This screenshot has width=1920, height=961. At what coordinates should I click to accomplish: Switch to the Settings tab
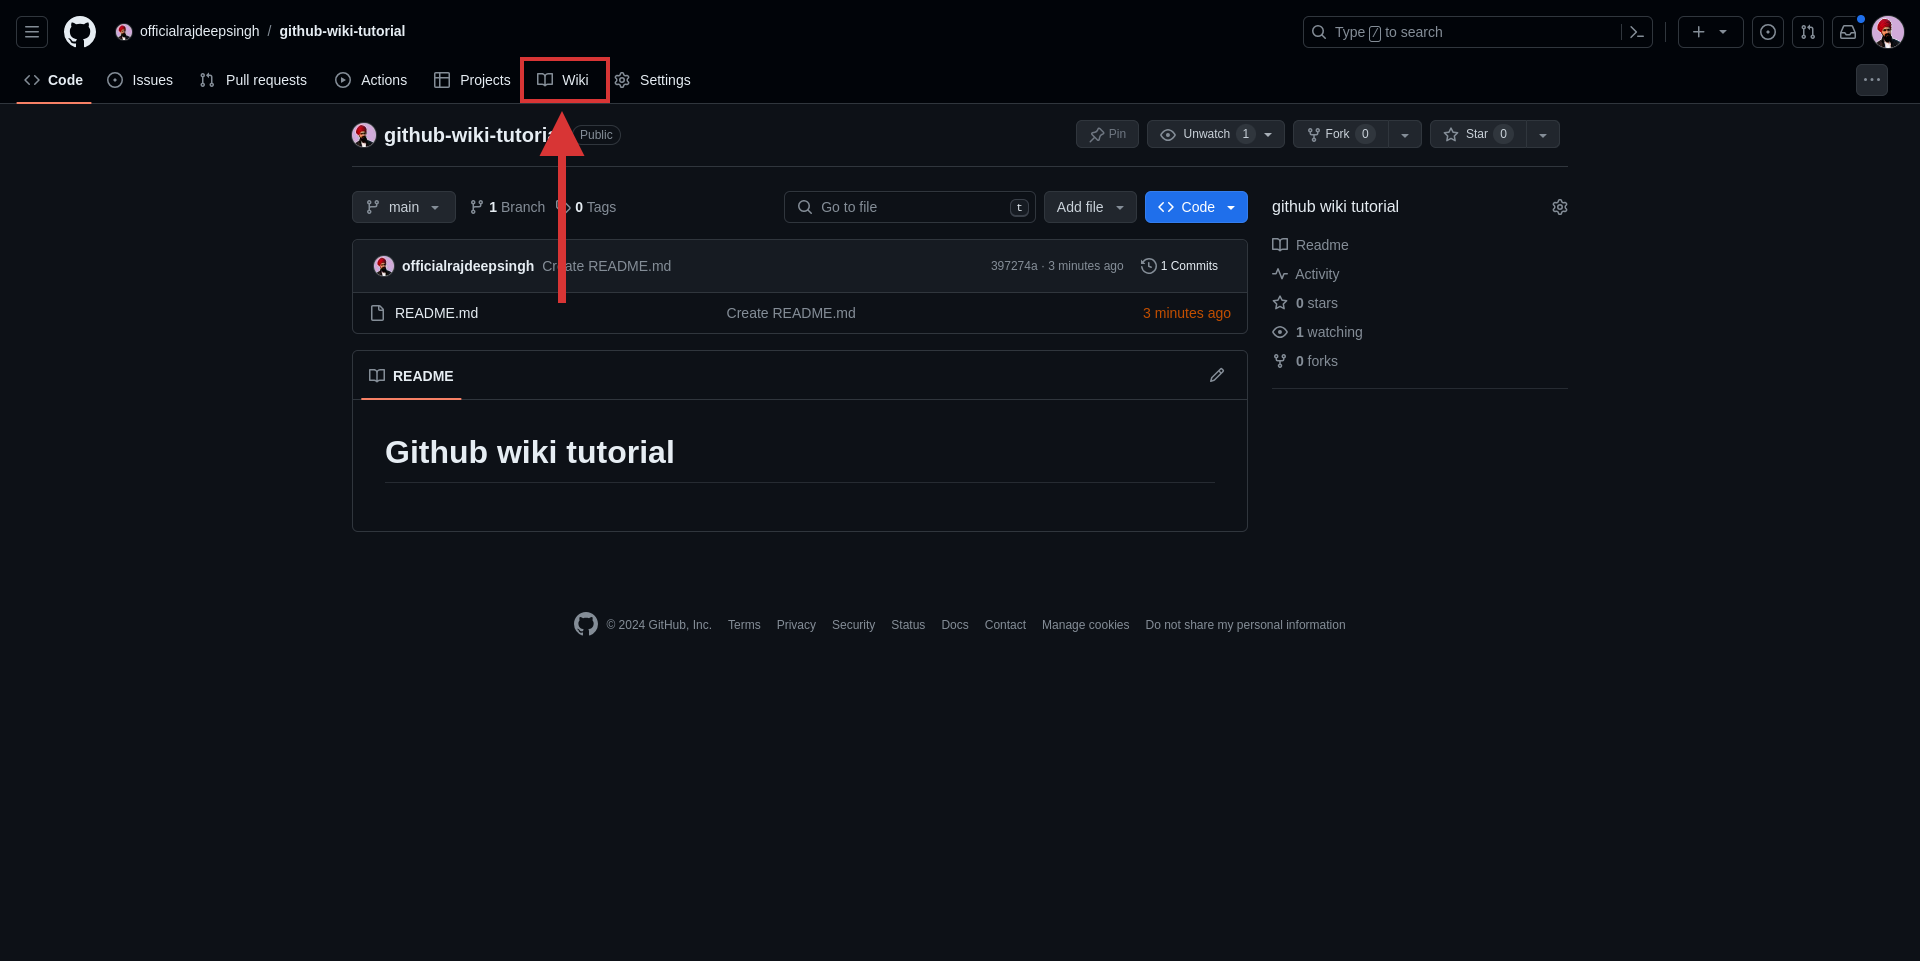(653, 80)
